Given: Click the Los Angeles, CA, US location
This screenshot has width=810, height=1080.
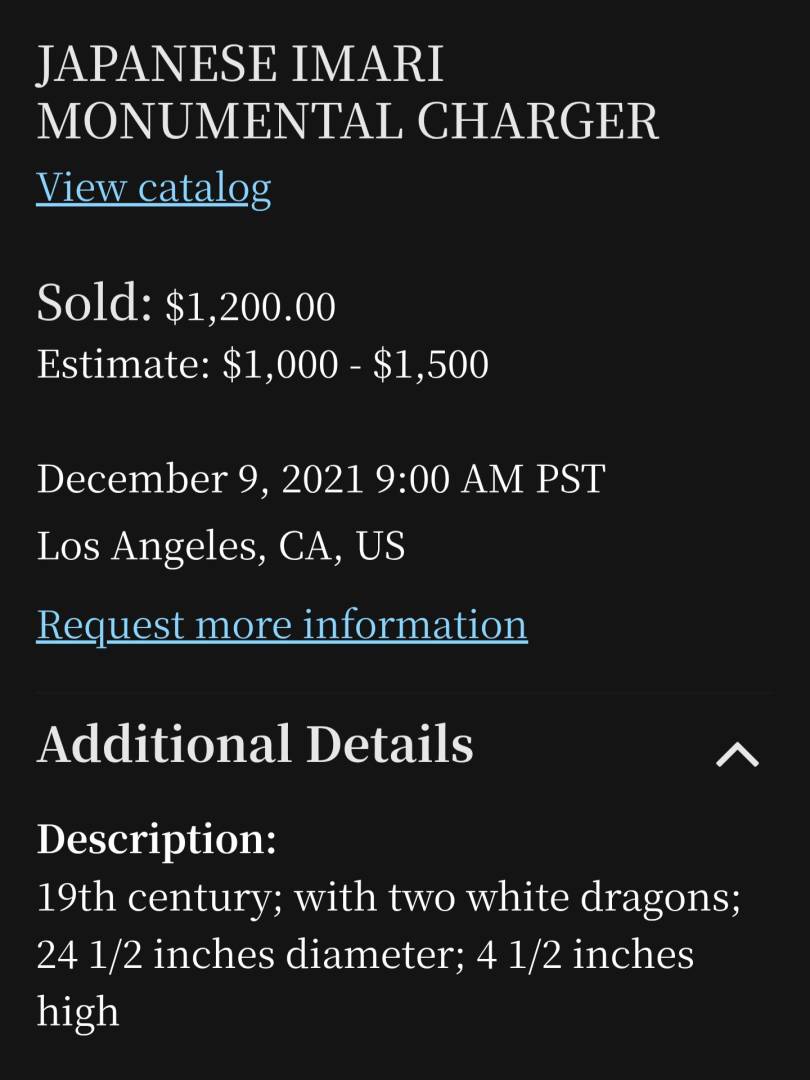Looking at the screenshot, I should pos(221,546).
